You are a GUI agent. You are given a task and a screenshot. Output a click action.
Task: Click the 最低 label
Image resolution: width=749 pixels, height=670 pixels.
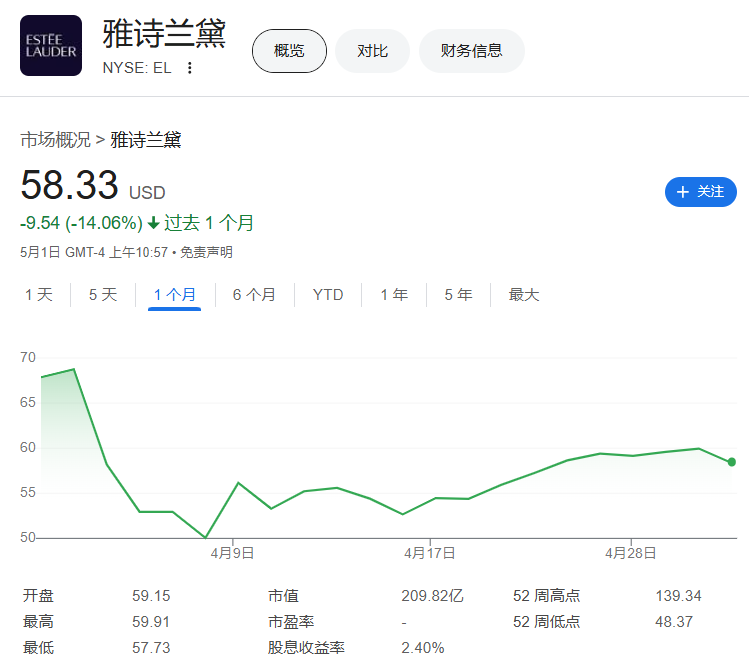(x=38, y=648)
